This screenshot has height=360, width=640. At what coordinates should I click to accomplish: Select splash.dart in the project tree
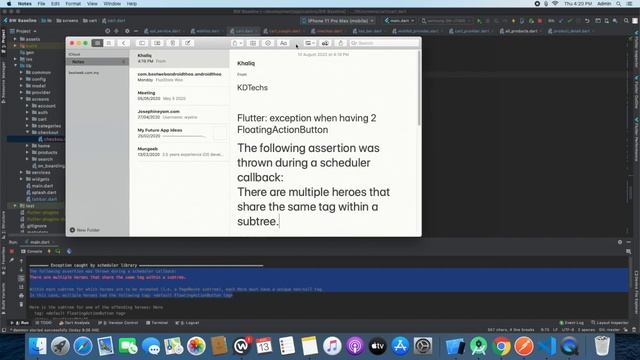[x=41, y=192]
